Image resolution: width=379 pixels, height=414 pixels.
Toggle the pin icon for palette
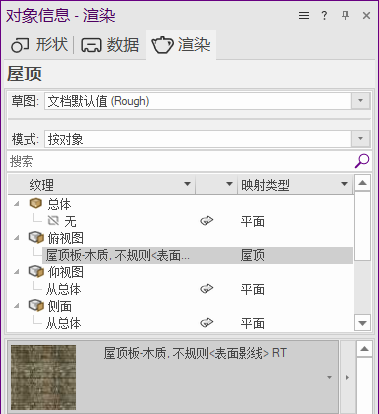(345, 15)
